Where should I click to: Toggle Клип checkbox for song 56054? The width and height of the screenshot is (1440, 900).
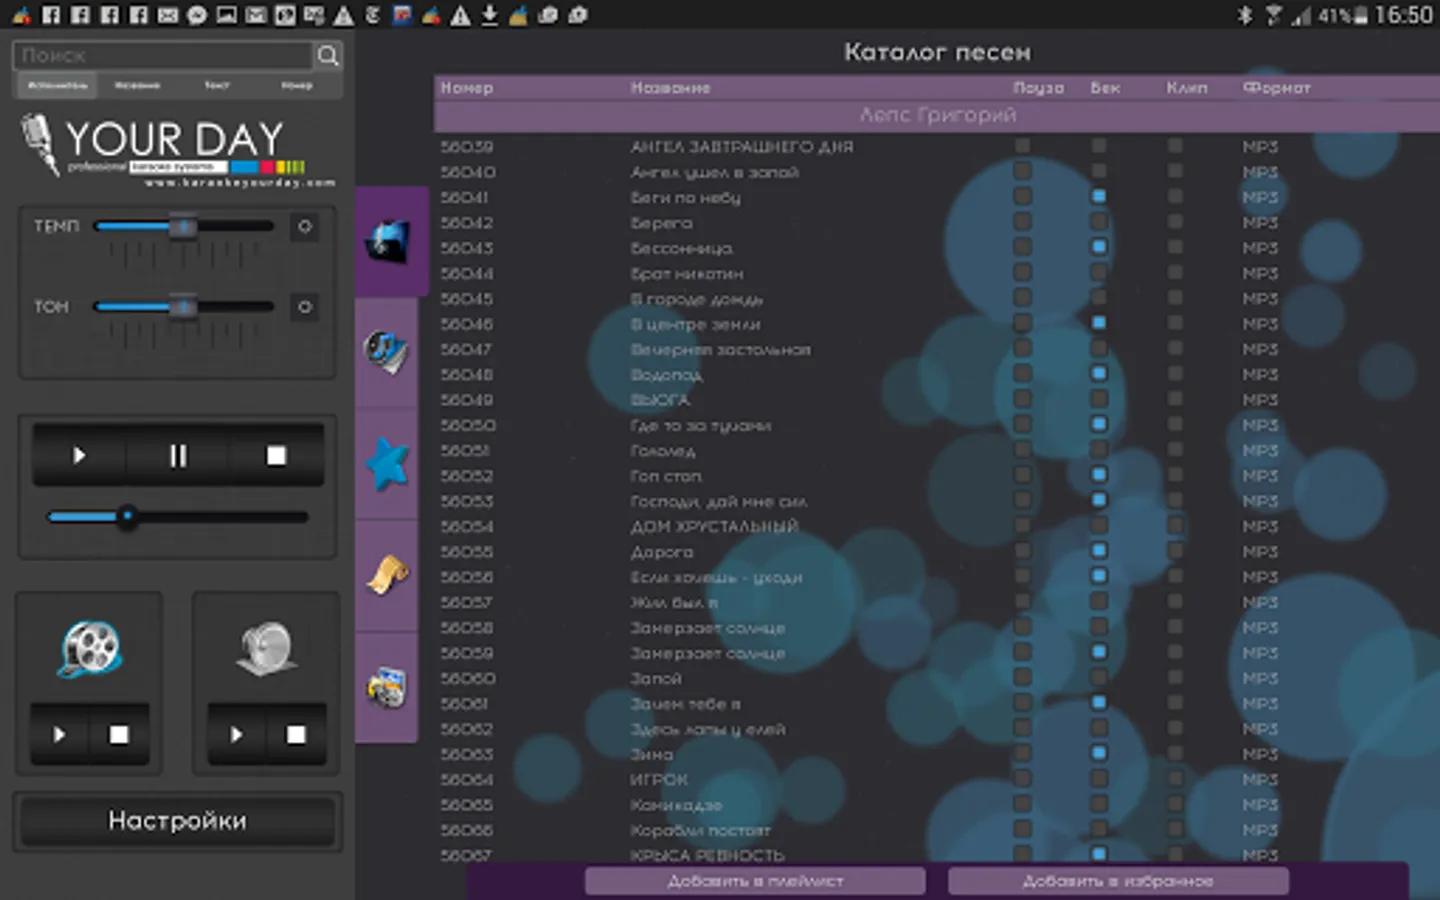tap(1175, 526)
